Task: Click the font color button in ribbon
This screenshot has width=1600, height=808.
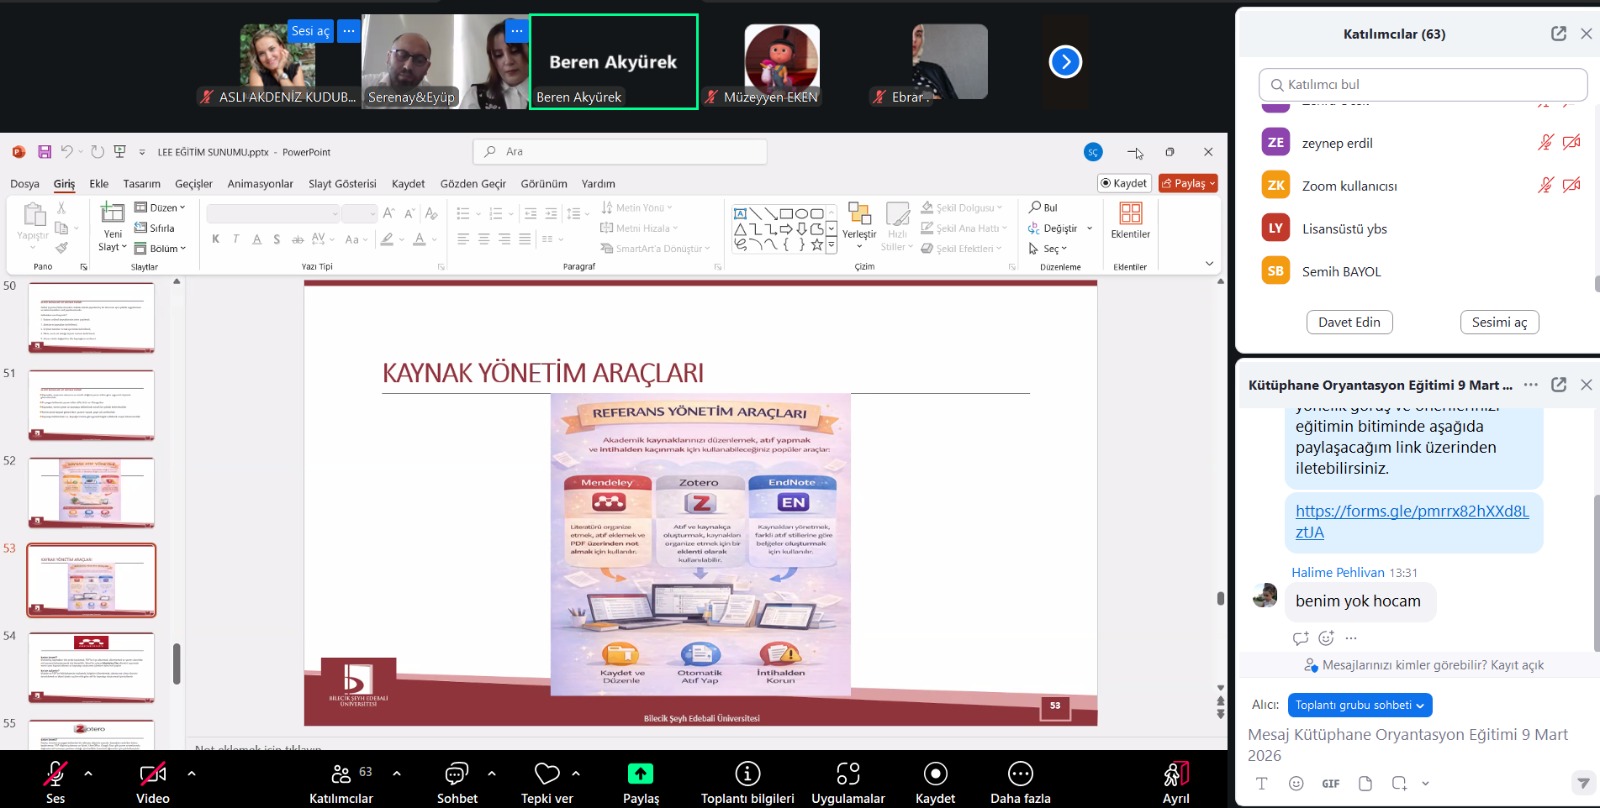Action: click(x=420, y=239)
